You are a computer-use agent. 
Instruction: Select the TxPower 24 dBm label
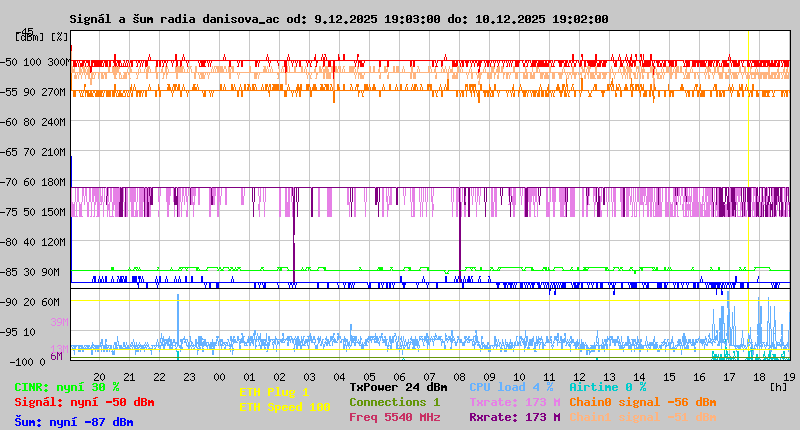[398, 387]
